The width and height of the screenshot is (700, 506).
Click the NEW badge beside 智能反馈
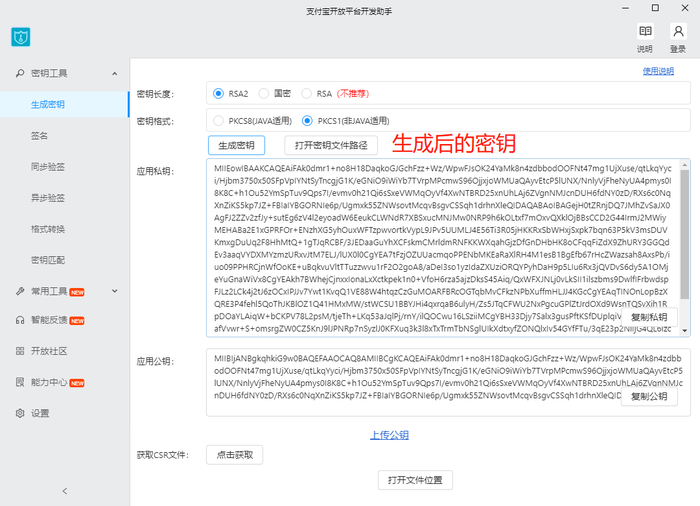click(77, 321)
